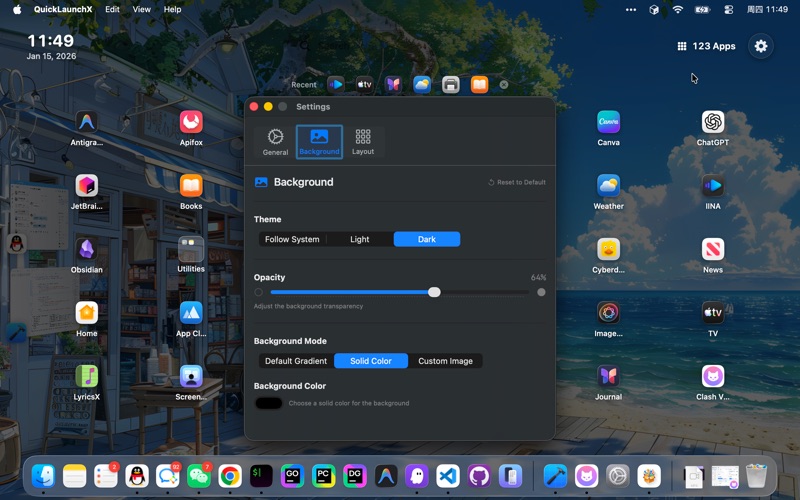Click the settings gear icon
The height and width of the screenshot is (500, 800).
coord(761,46)
